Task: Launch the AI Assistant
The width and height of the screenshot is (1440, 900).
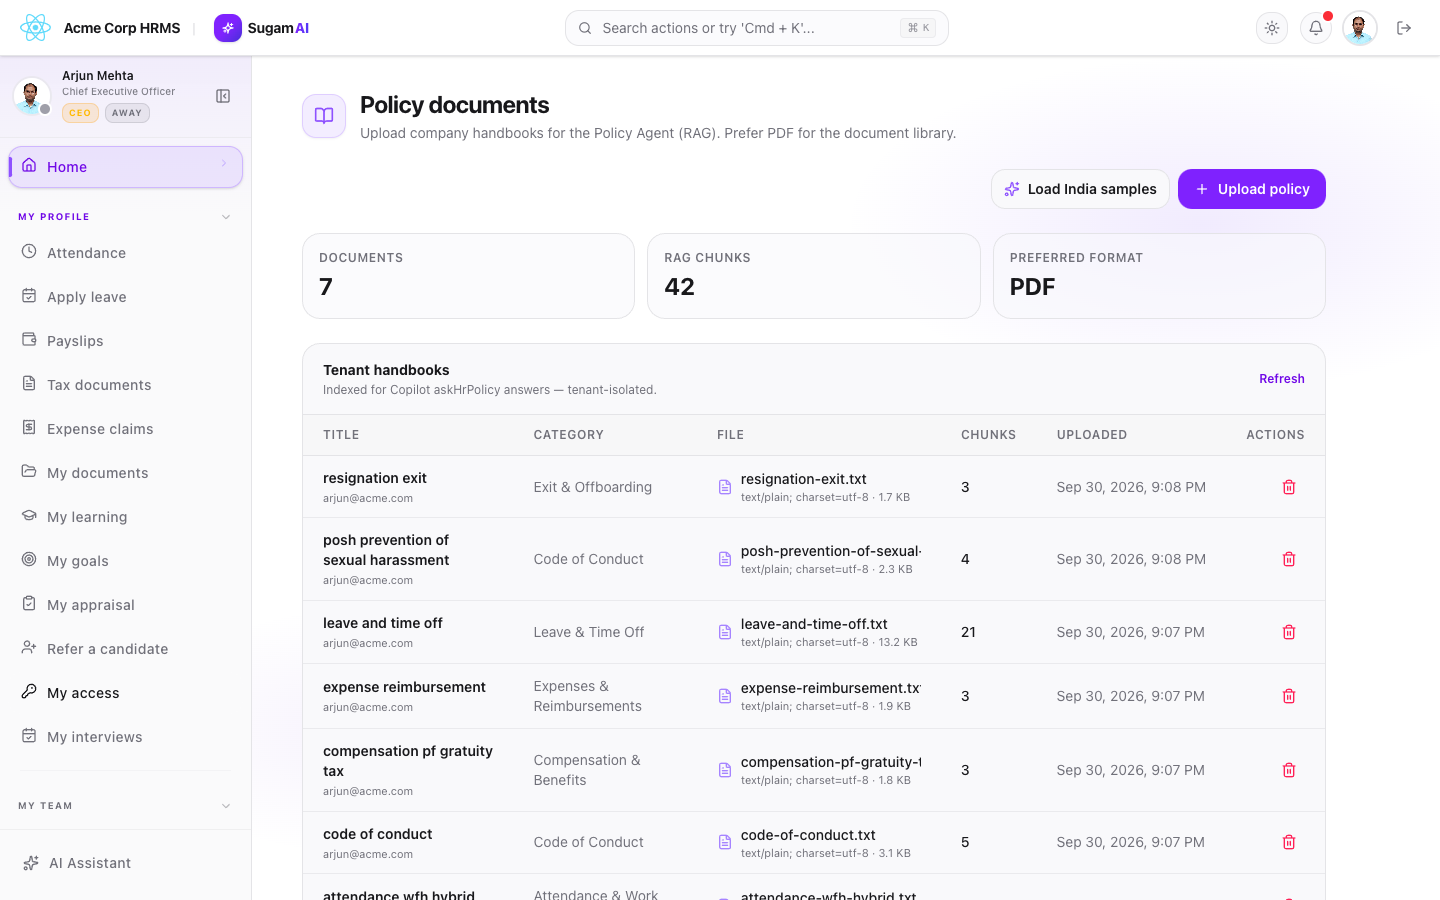Action: [126, 863]
